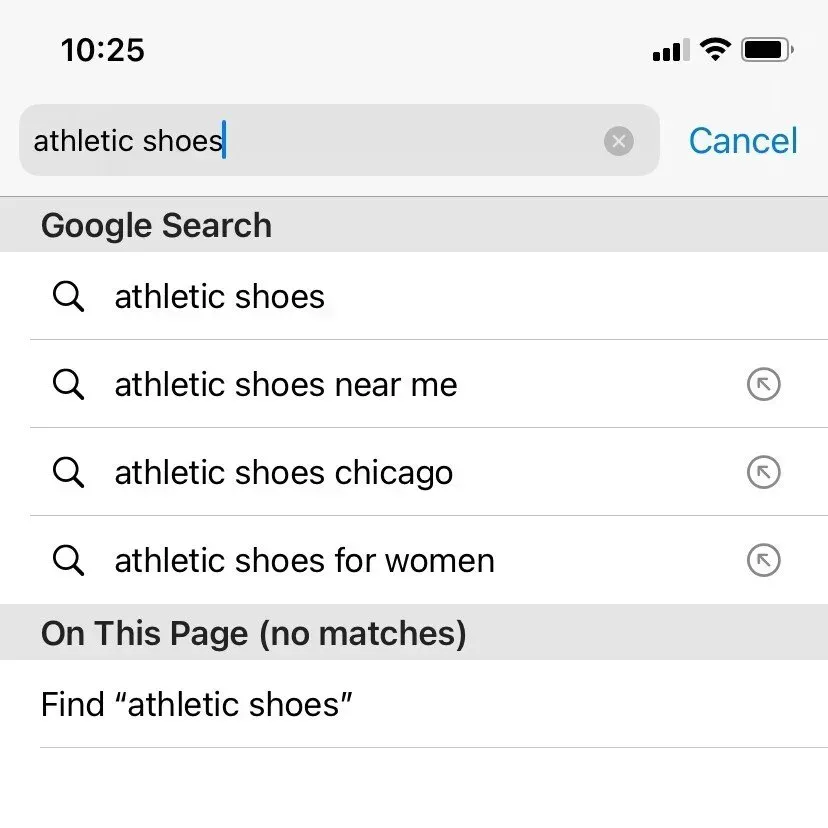Open the "athletic shoes for women" suggestion
The image size is (828, 828).
click(303, 560)
